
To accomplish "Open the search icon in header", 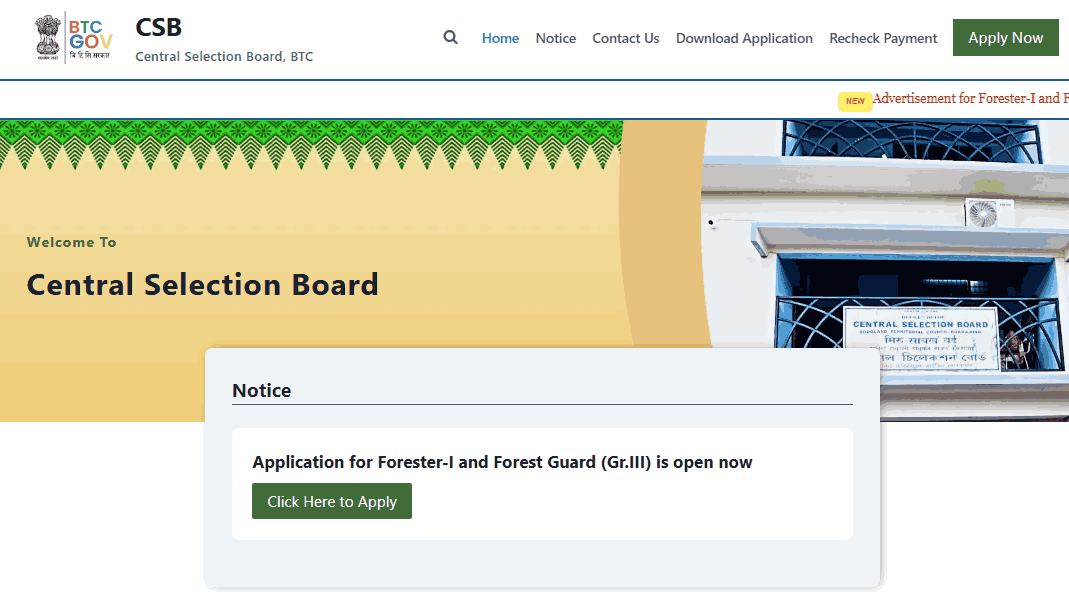I will (450, 37).
